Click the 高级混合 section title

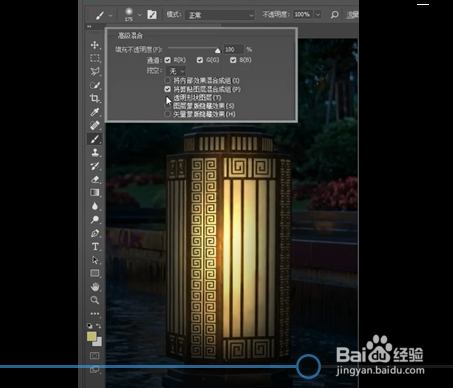coord(130,35)
